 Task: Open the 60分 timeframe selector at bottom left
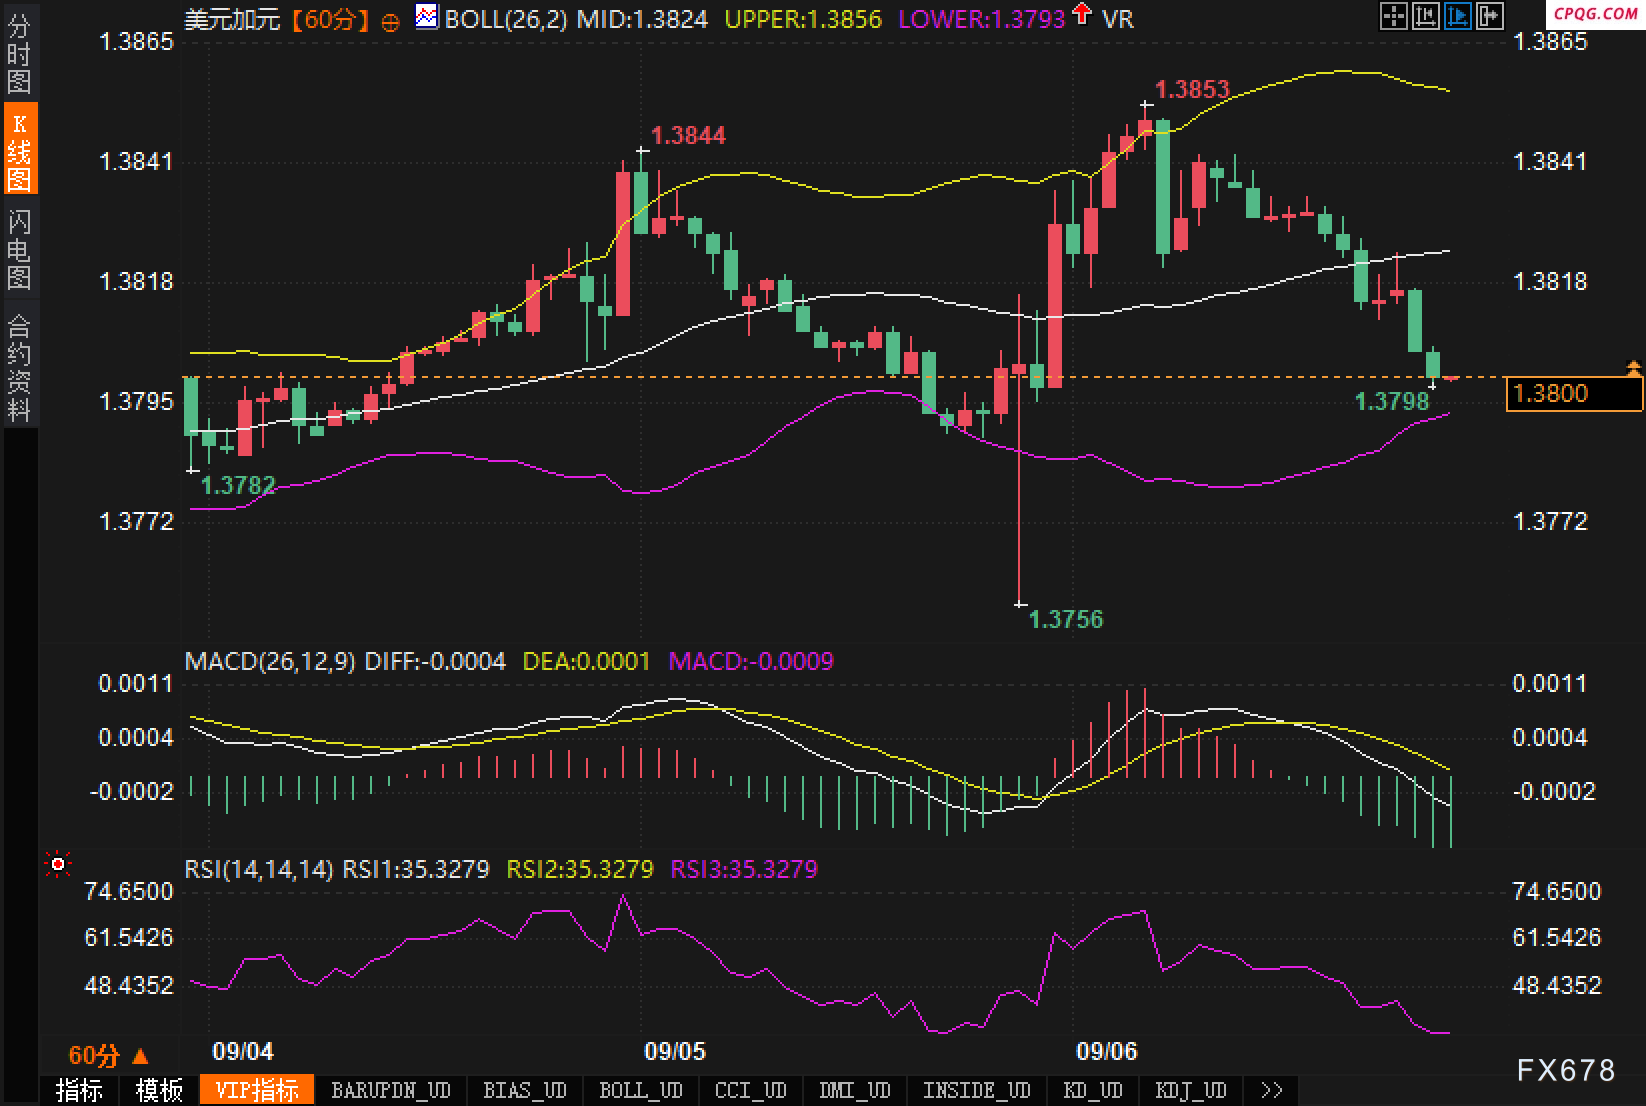(x=107, y=1055)
